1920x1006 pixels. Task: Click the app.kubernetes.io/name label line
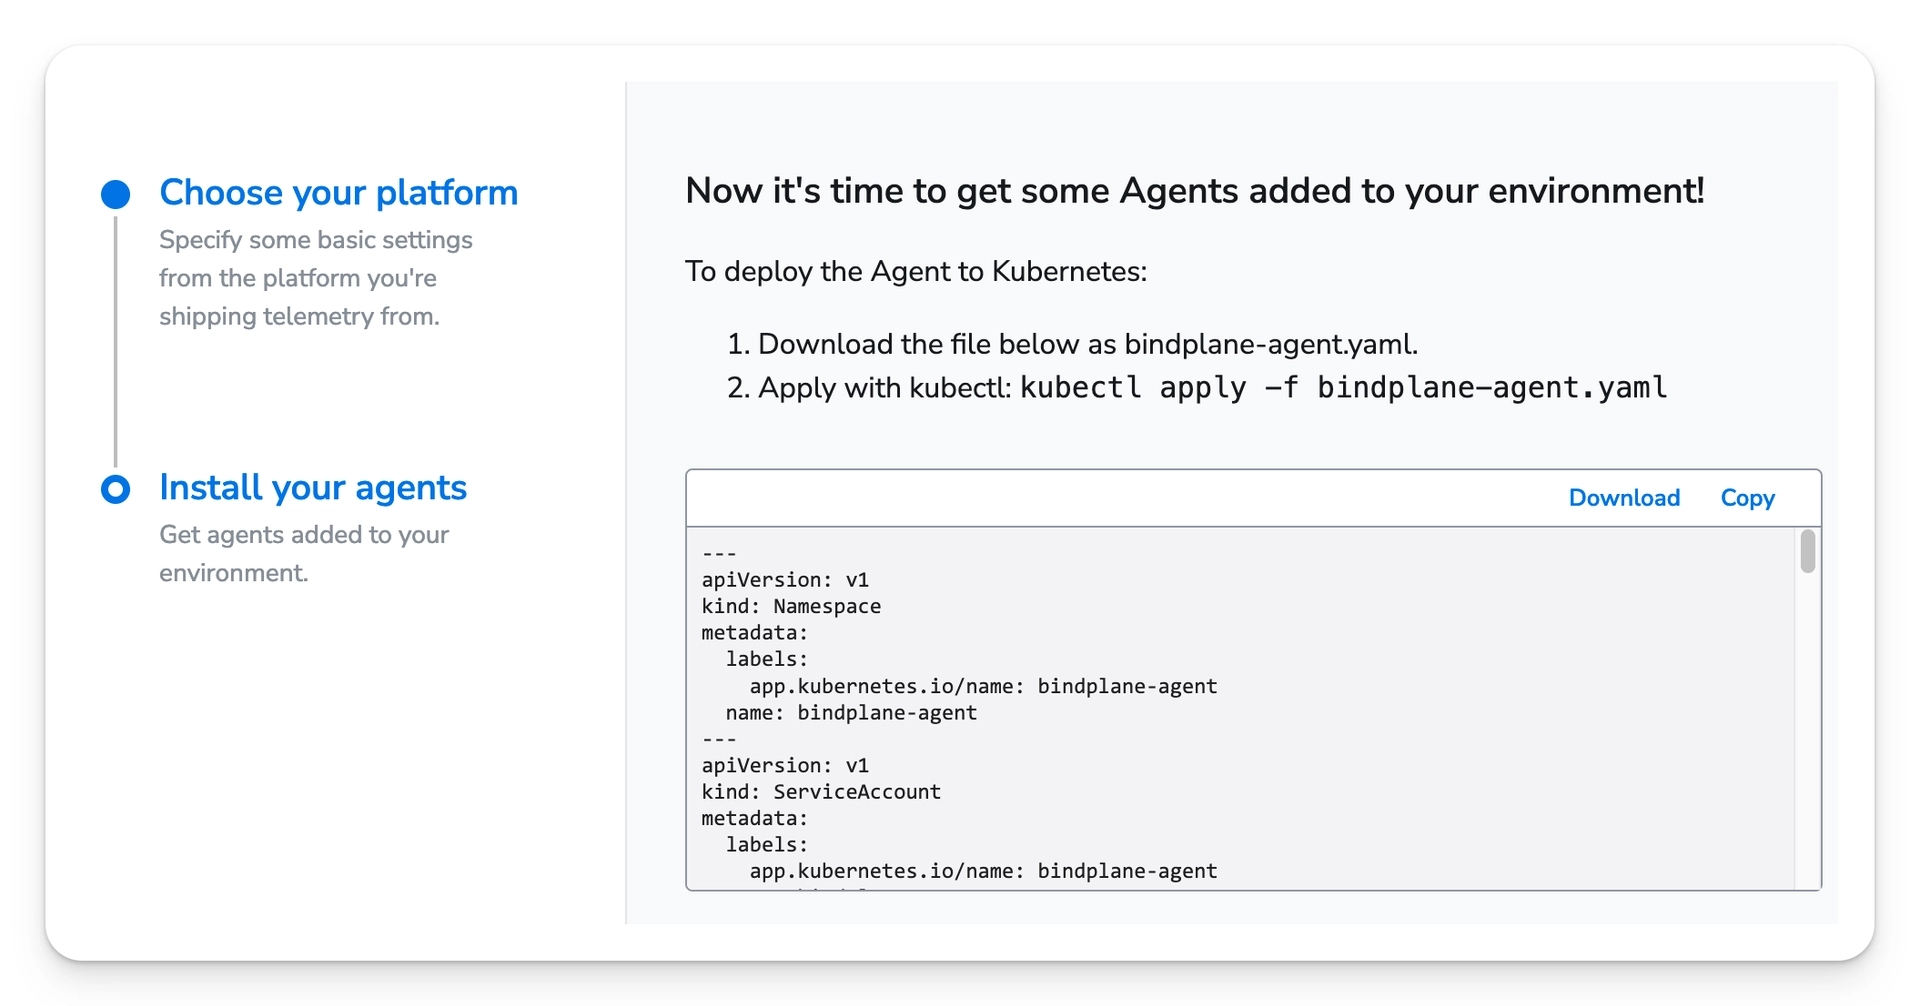982,686
